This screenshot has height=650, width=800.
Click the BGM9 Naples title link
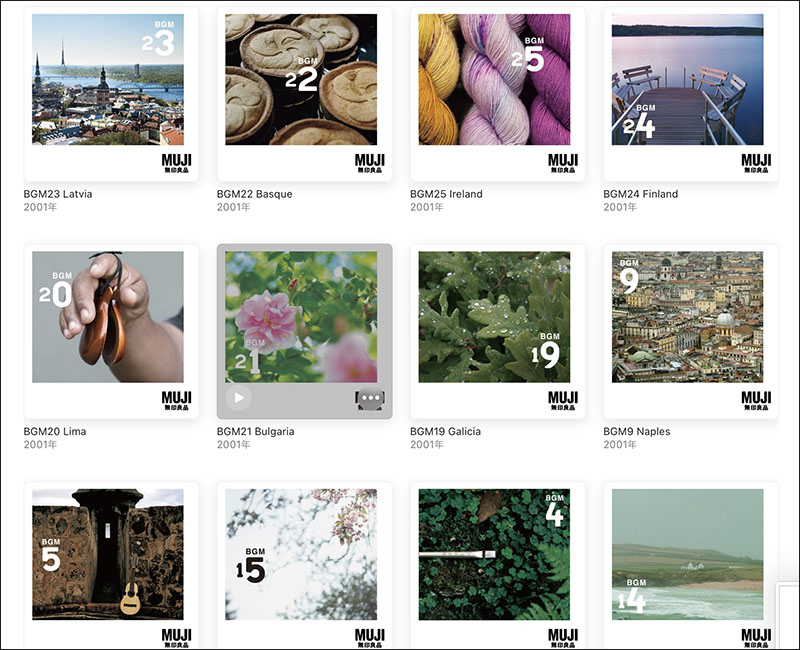coord(637,431)
